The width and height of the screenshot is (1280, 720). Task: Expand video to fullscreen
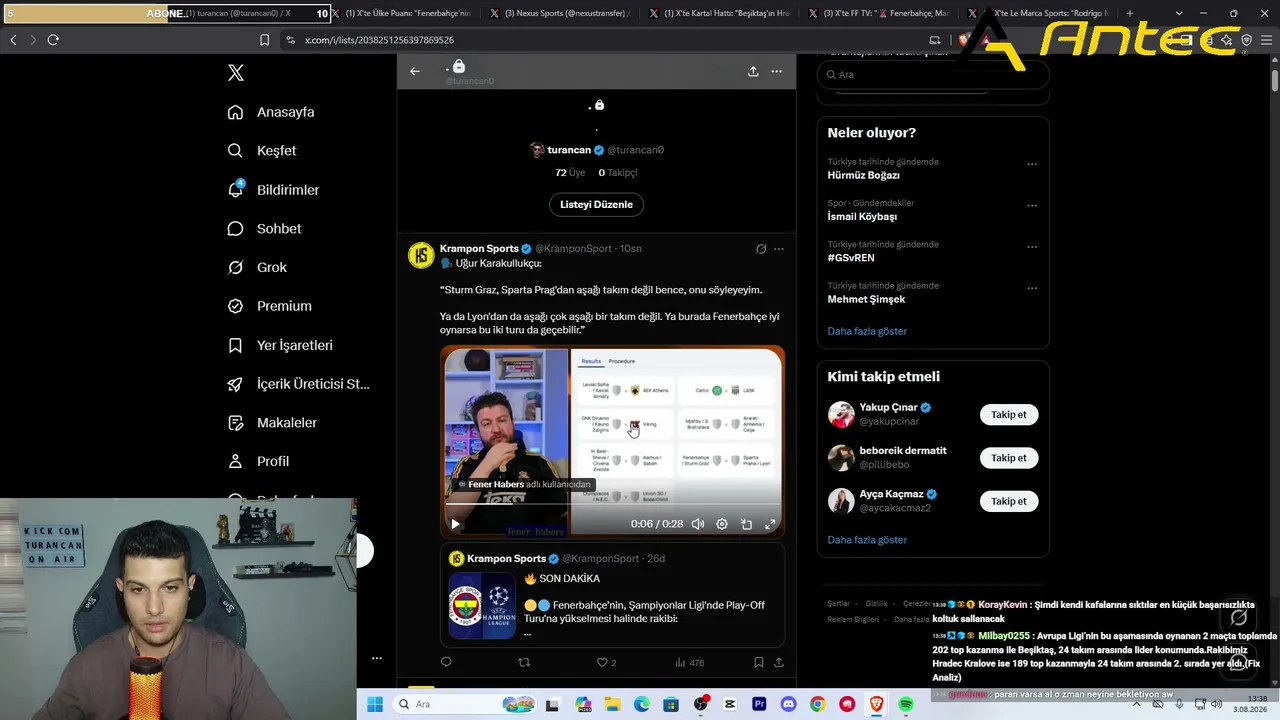coord(770,524)
